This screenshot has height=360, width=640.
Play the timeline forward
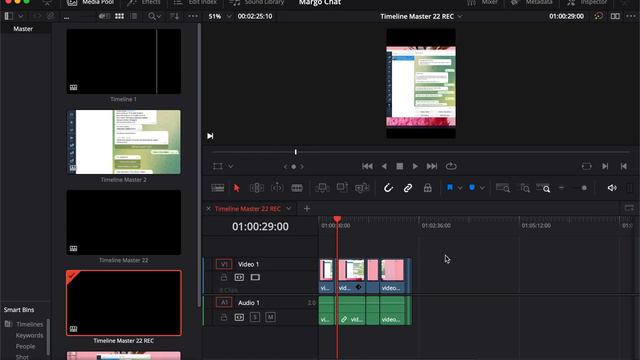(415, 166)
